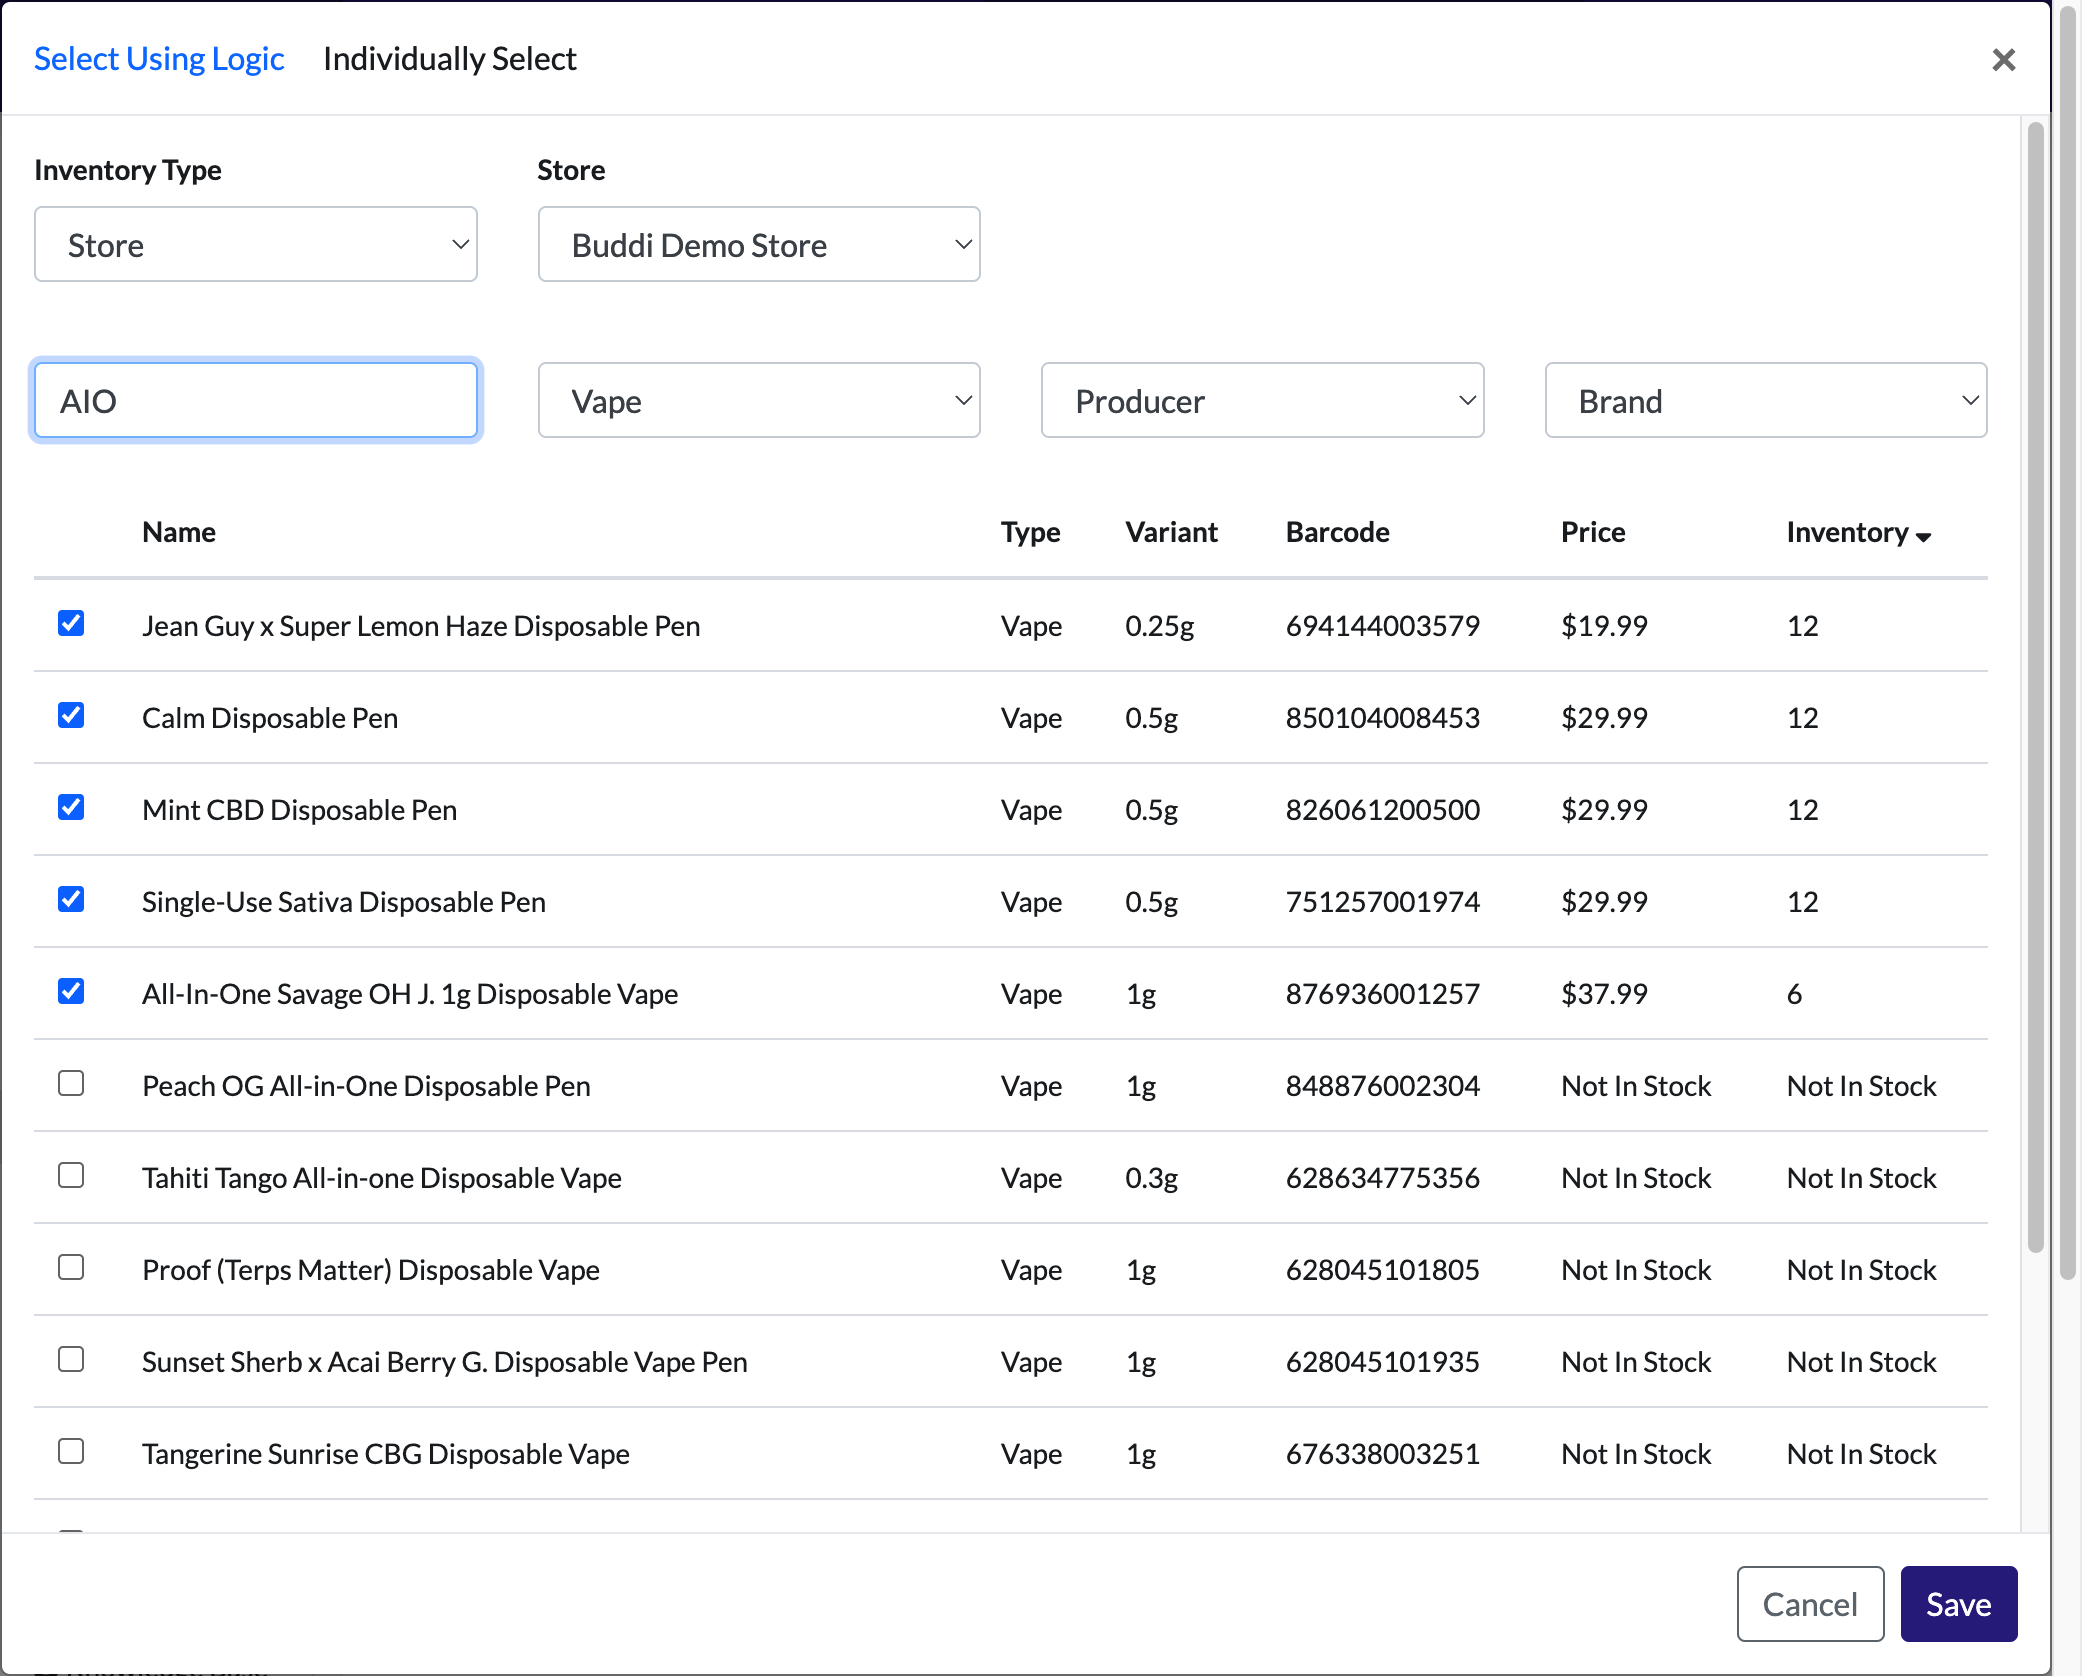Click the 0.3g variant cell
Viewport: 2082px width, 1676px height.
pyautogui.click(x=1151, y=1178)
